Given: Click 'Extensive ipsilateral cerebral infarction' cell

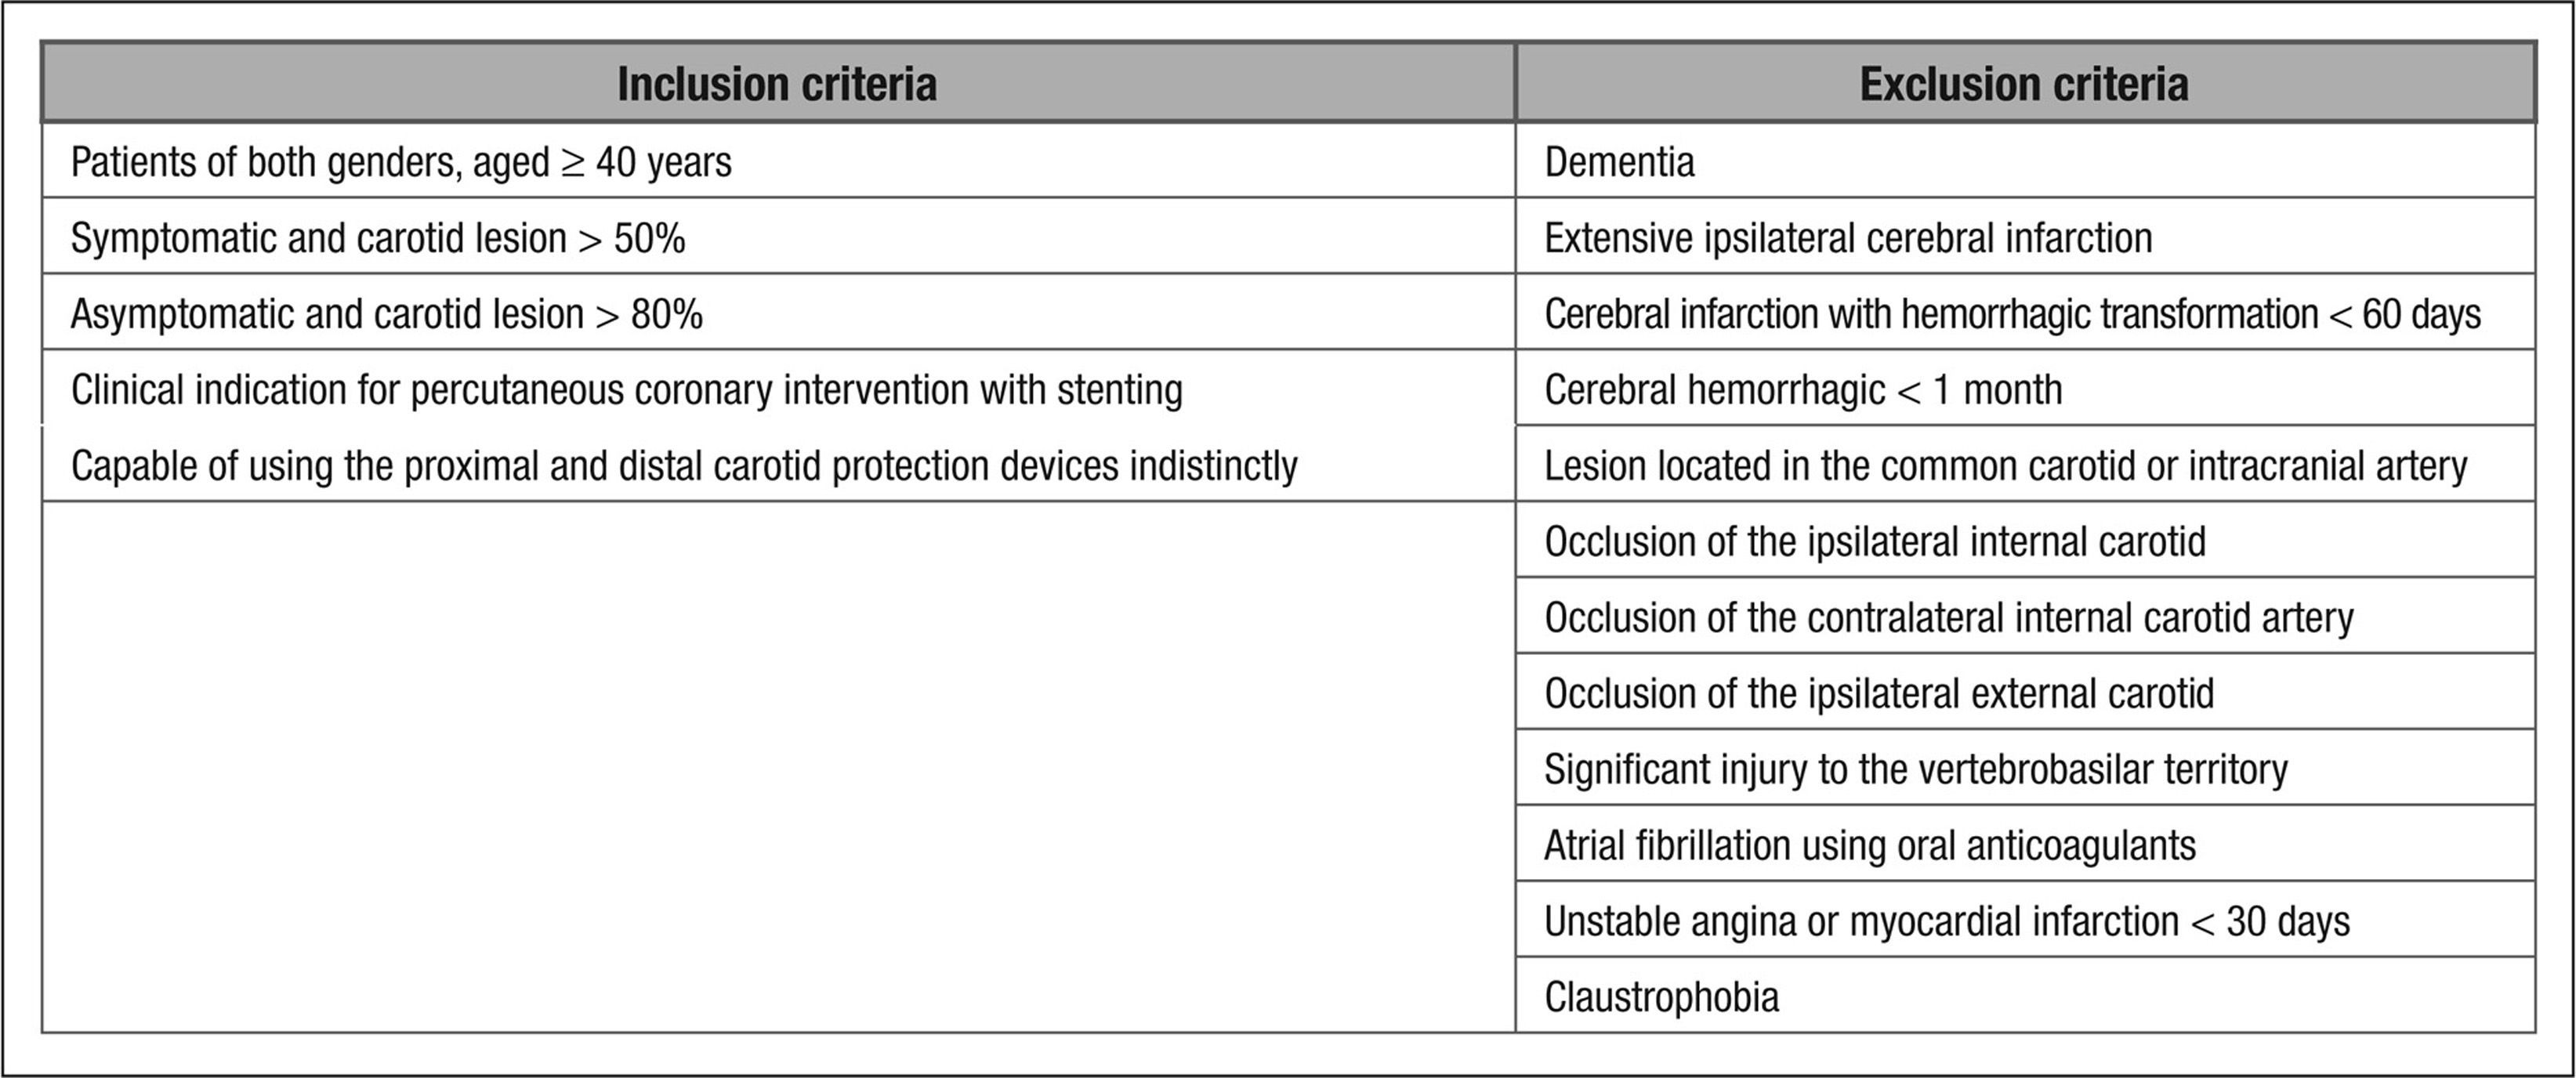Looking at the screenshot, I should coord(1848,238).
